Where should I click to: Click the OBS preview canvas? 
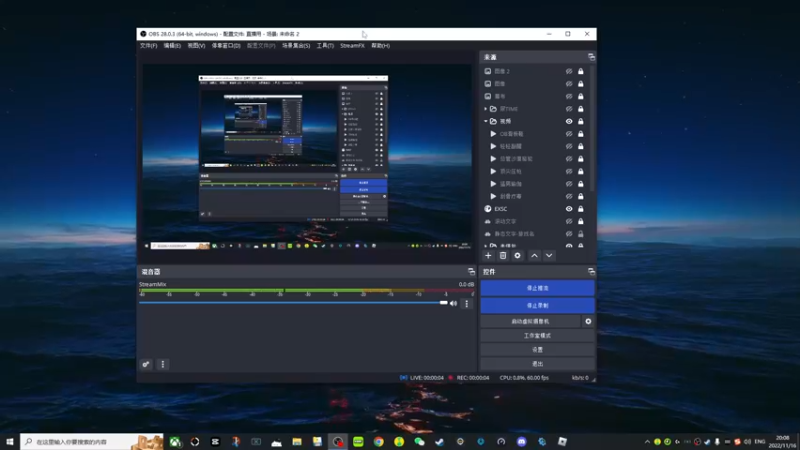coord(307,157)
